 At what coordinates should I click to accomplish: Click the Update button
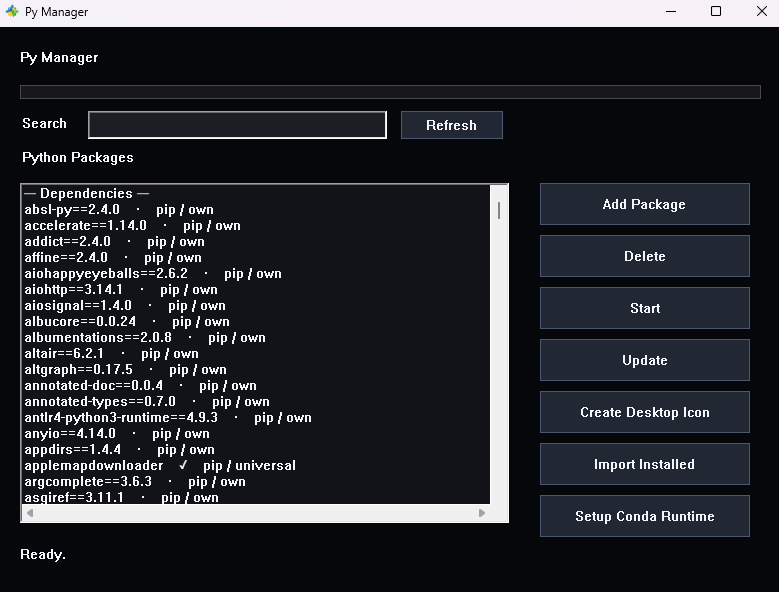644,360
